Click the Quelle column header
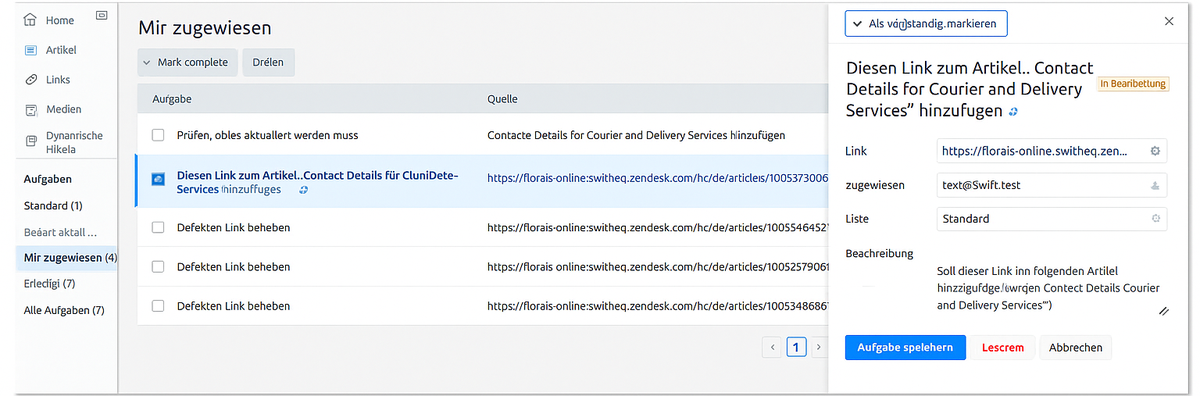Image resolution: width=1200 pixels, height=396 pixels. pyautogui.click(x=502, y=100)
